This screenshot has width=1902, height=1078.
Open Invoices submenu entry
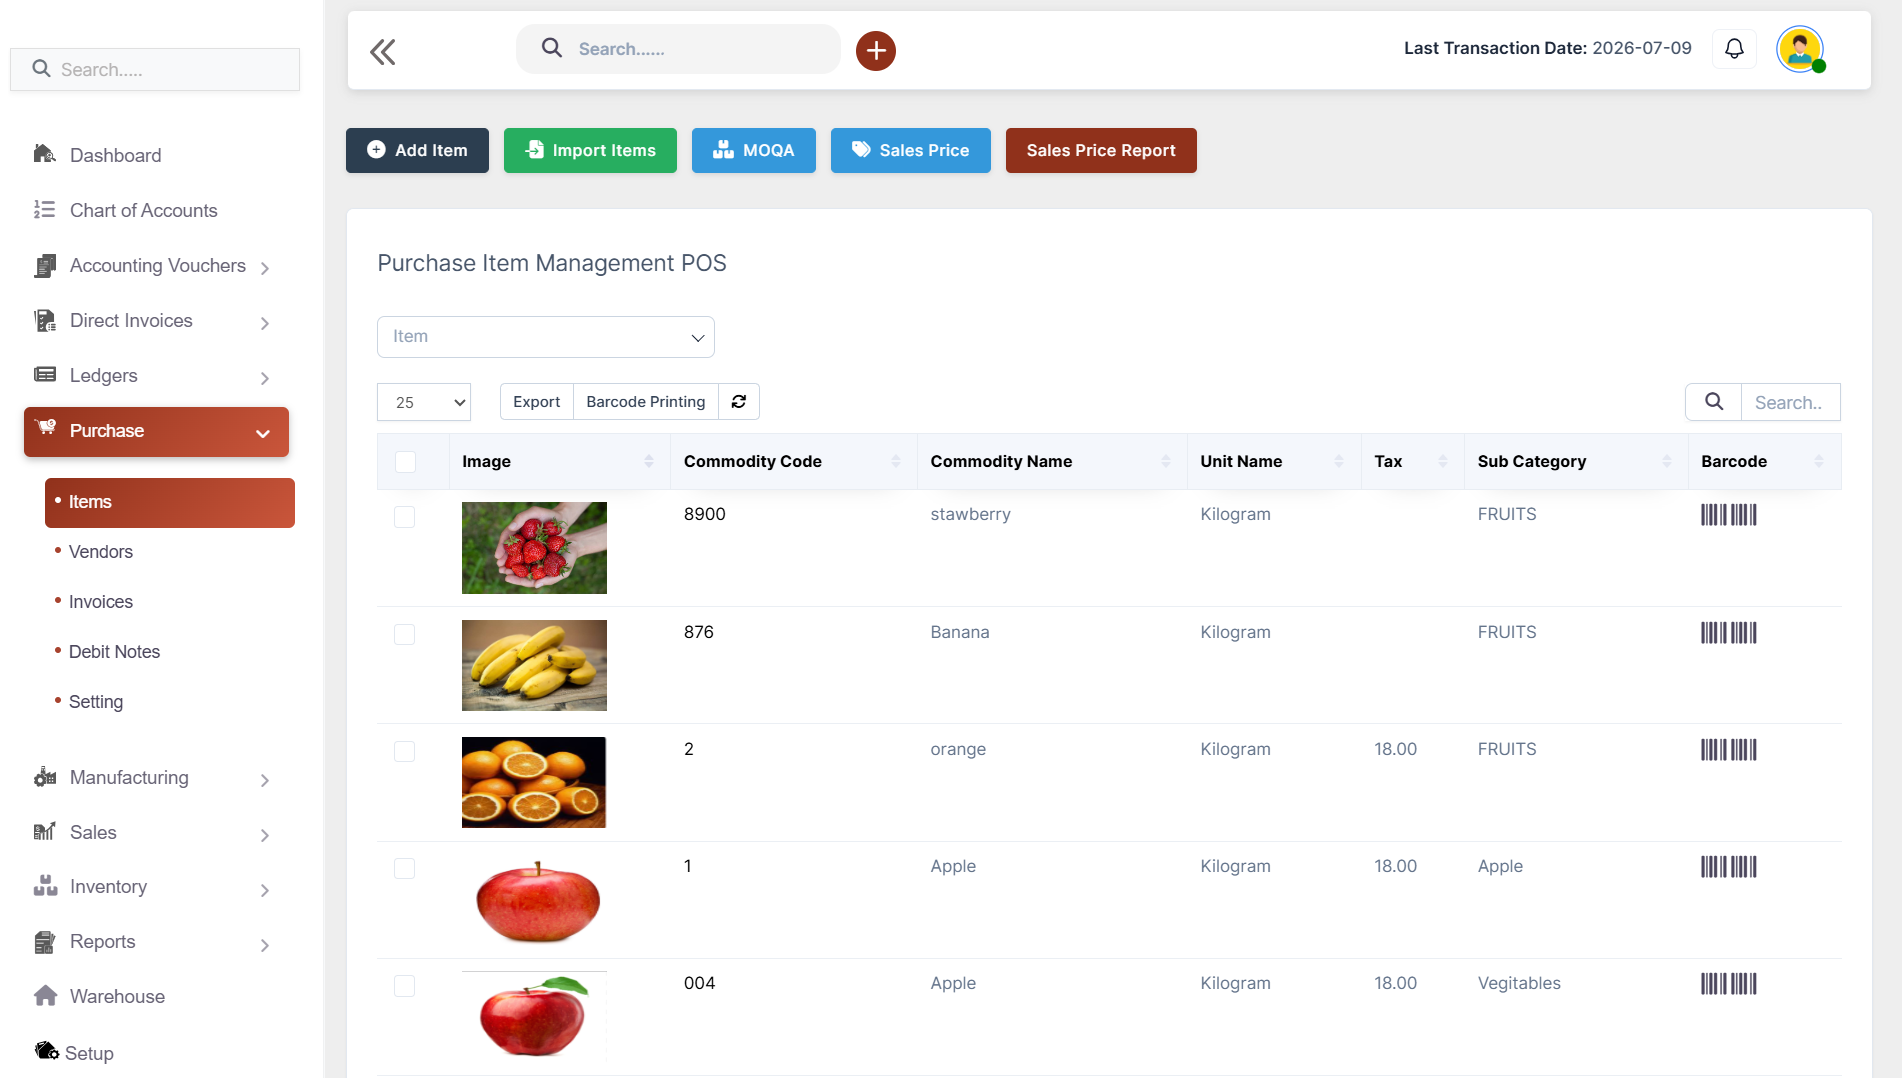(x=100, y=602)
